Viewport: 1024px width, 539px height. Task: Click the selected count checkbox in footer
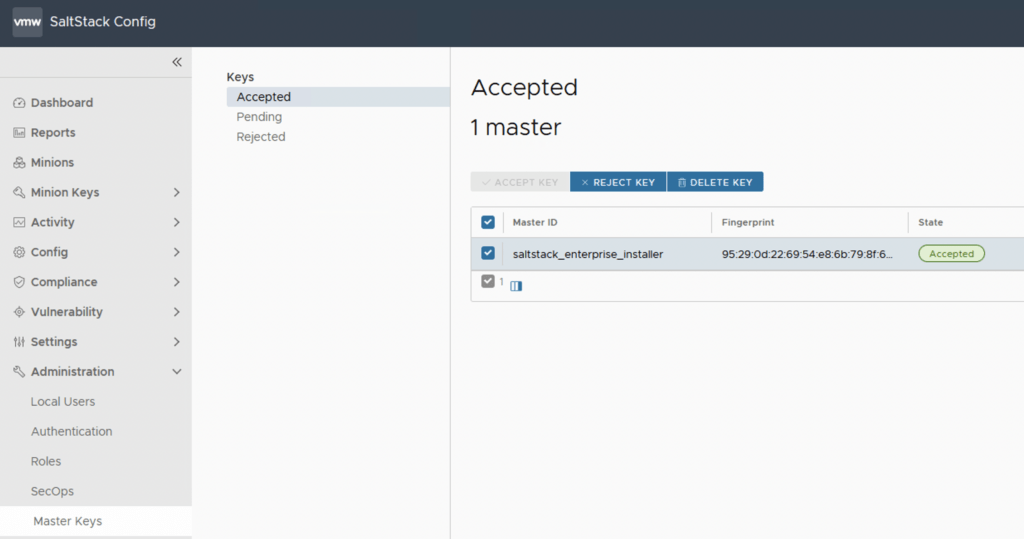488,282
